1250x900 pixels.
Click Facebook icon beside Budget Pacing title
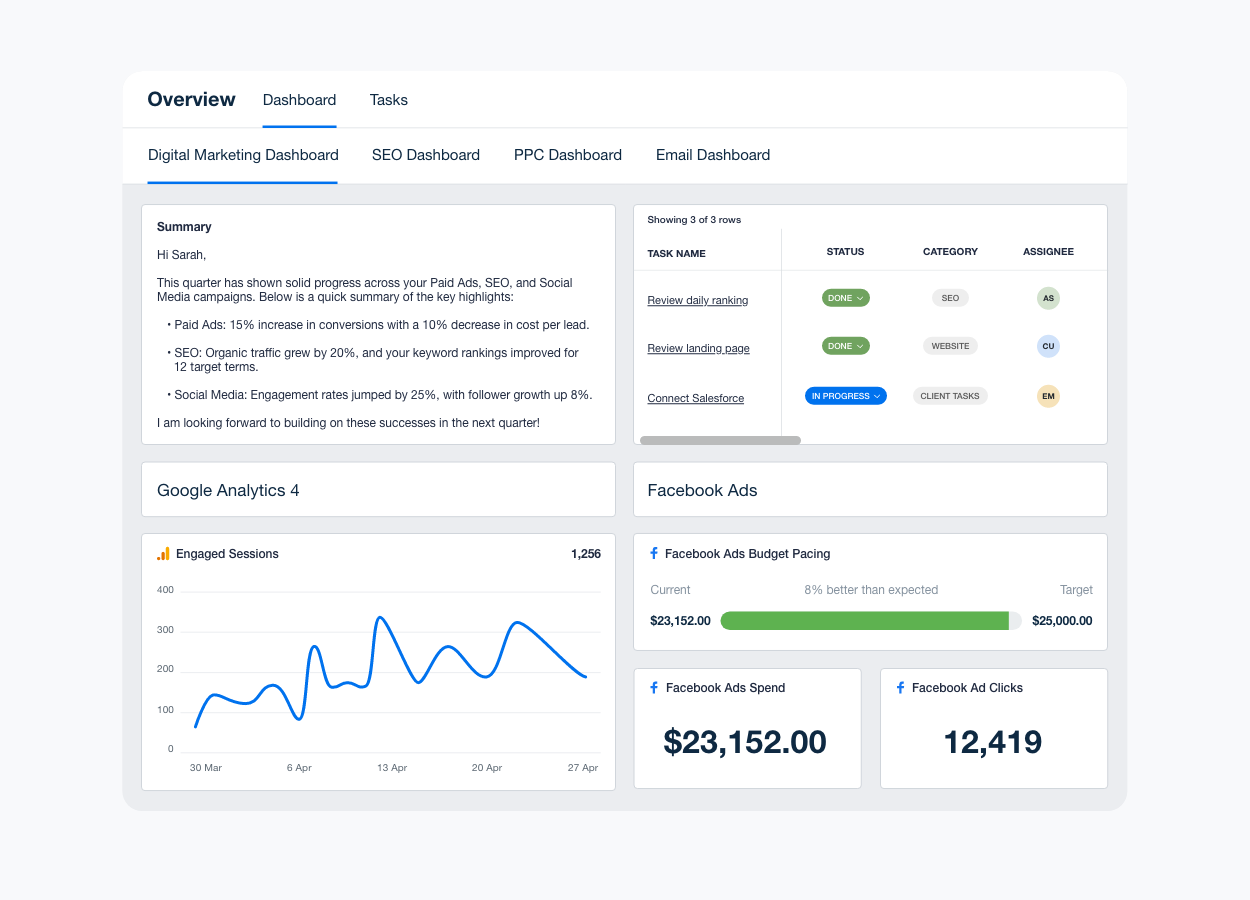point(654,553)
